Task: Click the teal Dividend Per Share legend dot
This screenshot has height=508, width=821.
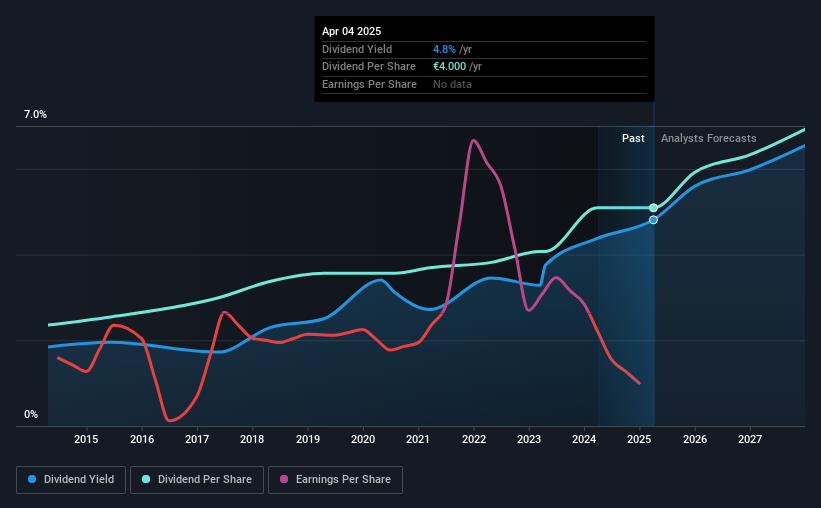Action: point(146,479)
